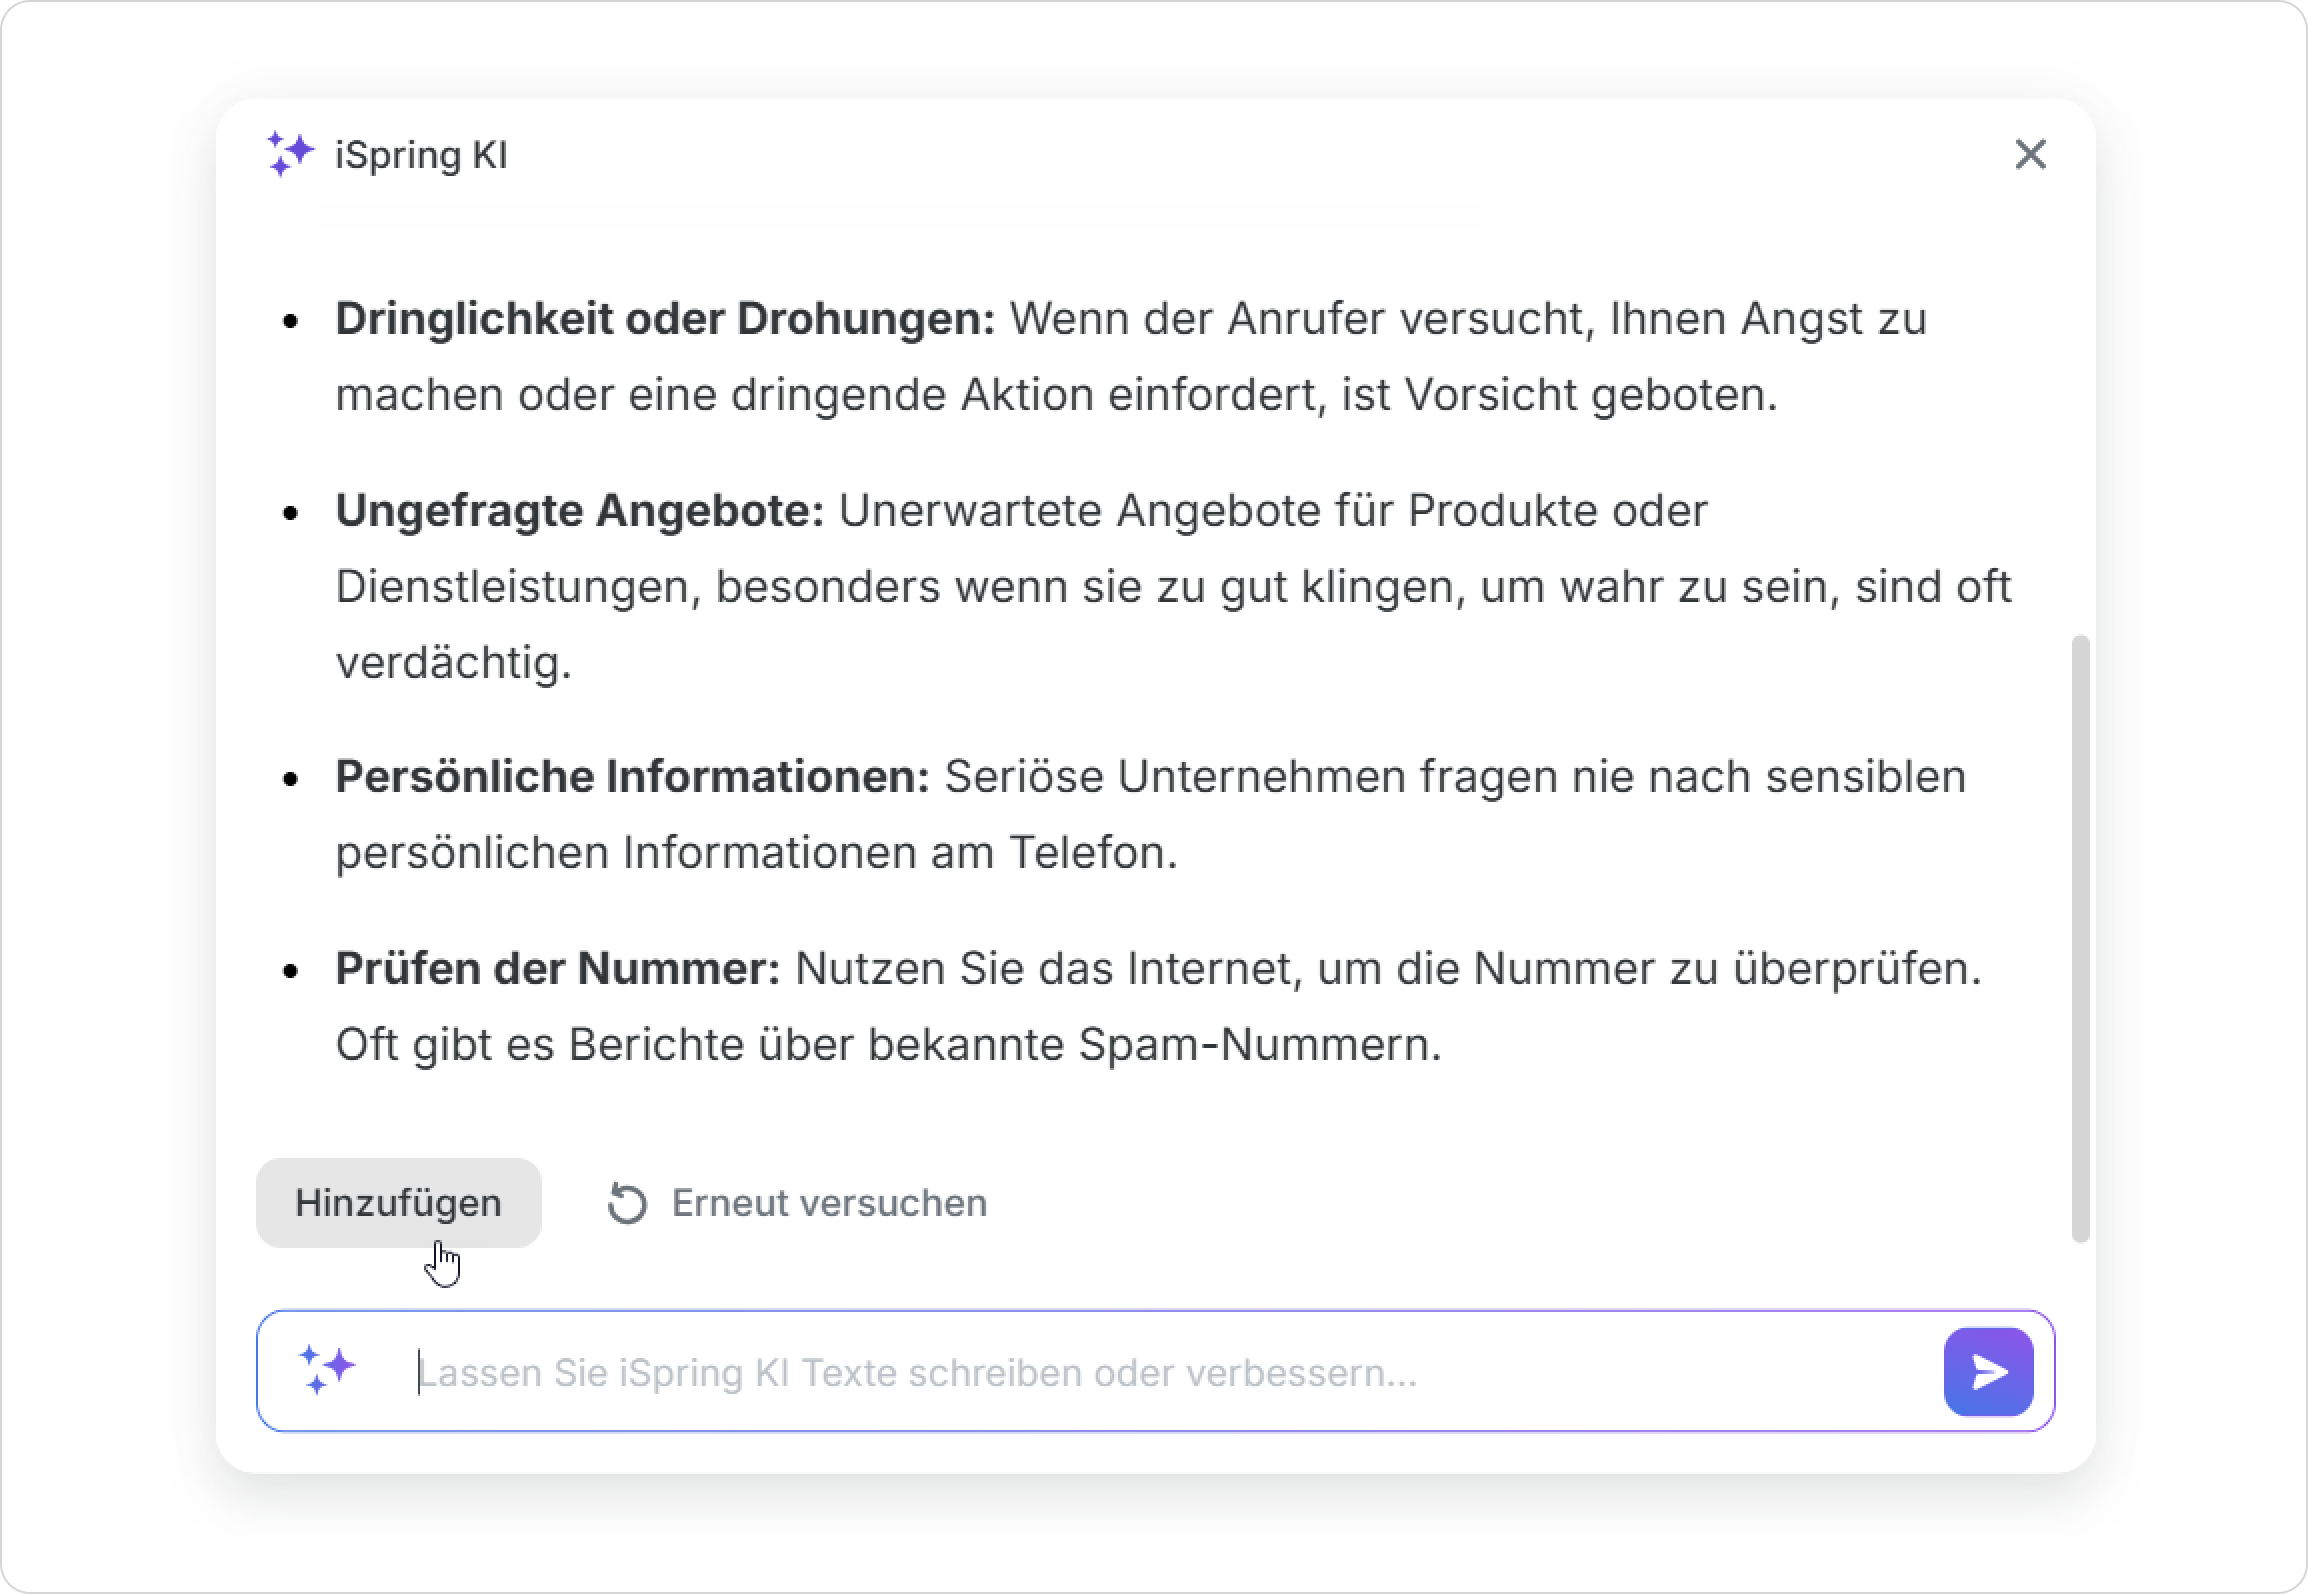Click the circular retry arrow icon
This screenshot has height=1594, width=2308.
pyautogui.click(x=627, y=1203)
